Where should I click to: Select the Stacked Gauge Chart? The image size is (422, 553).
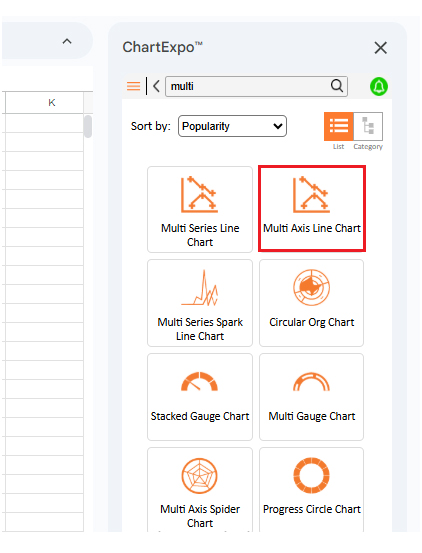200,397
